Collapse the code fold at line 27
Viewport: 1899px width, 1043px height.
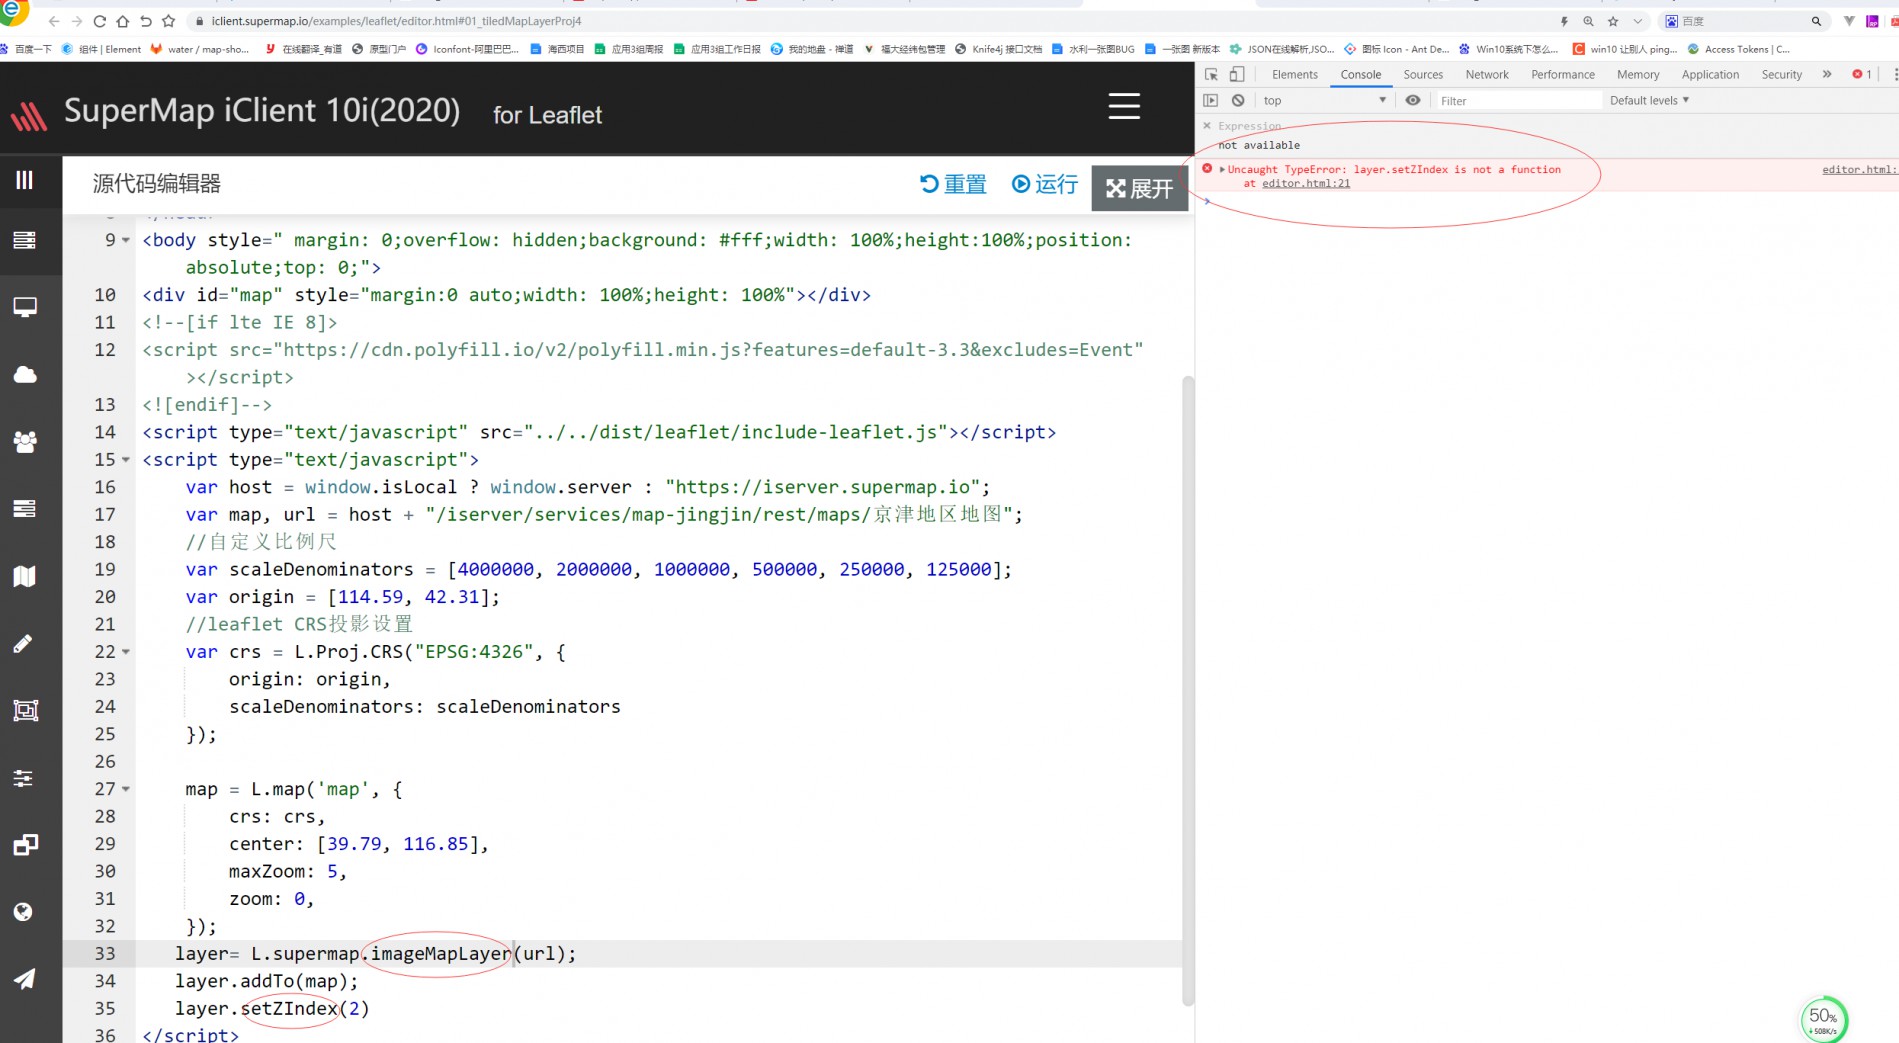point(126,789)
